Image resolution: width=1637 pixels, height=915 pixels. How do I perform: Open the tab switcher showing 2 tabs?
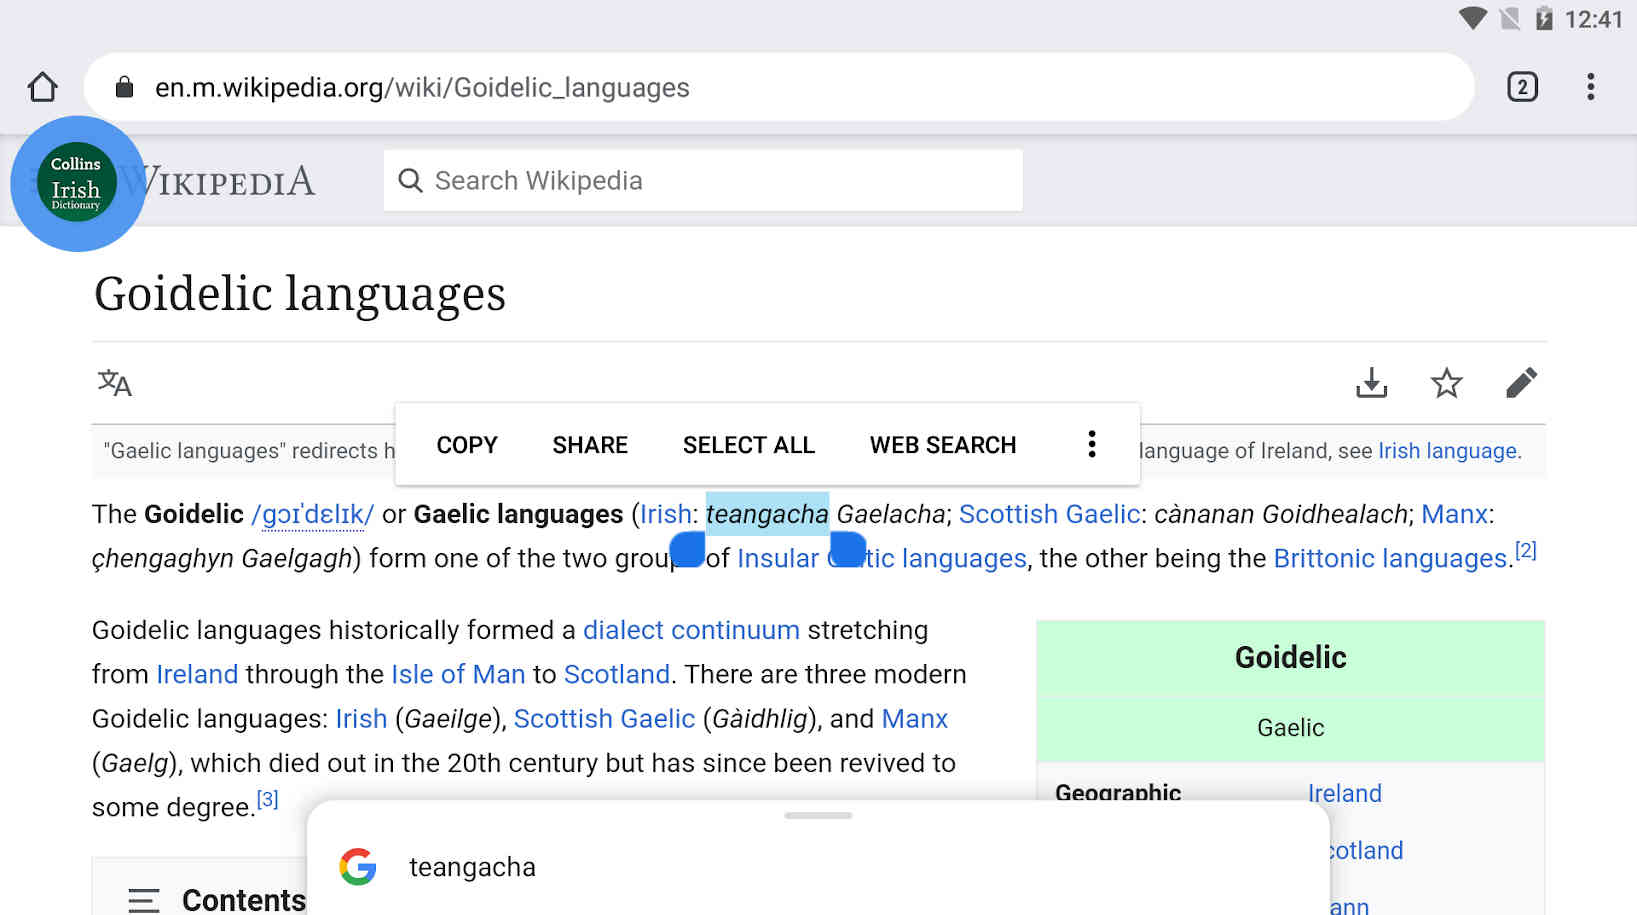coord(1522,87)
